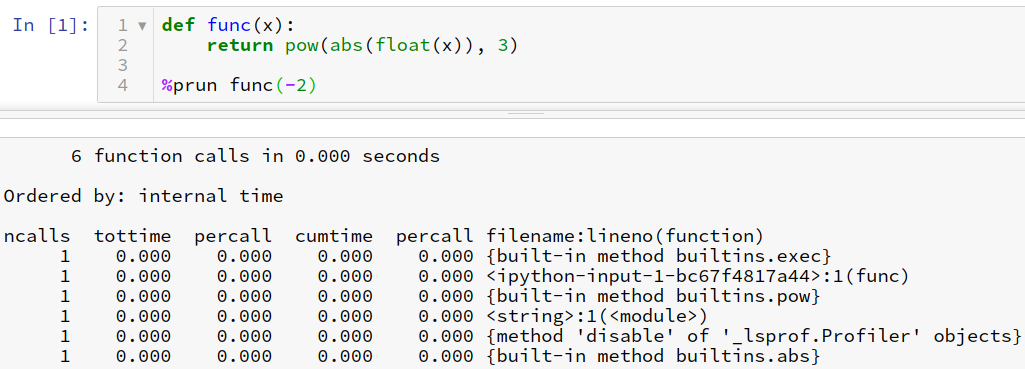The height and width of the screenshot is (369, 1025).
Task: Click the 'Ordered by: internal time' text
Action: [x=144, y=196]
